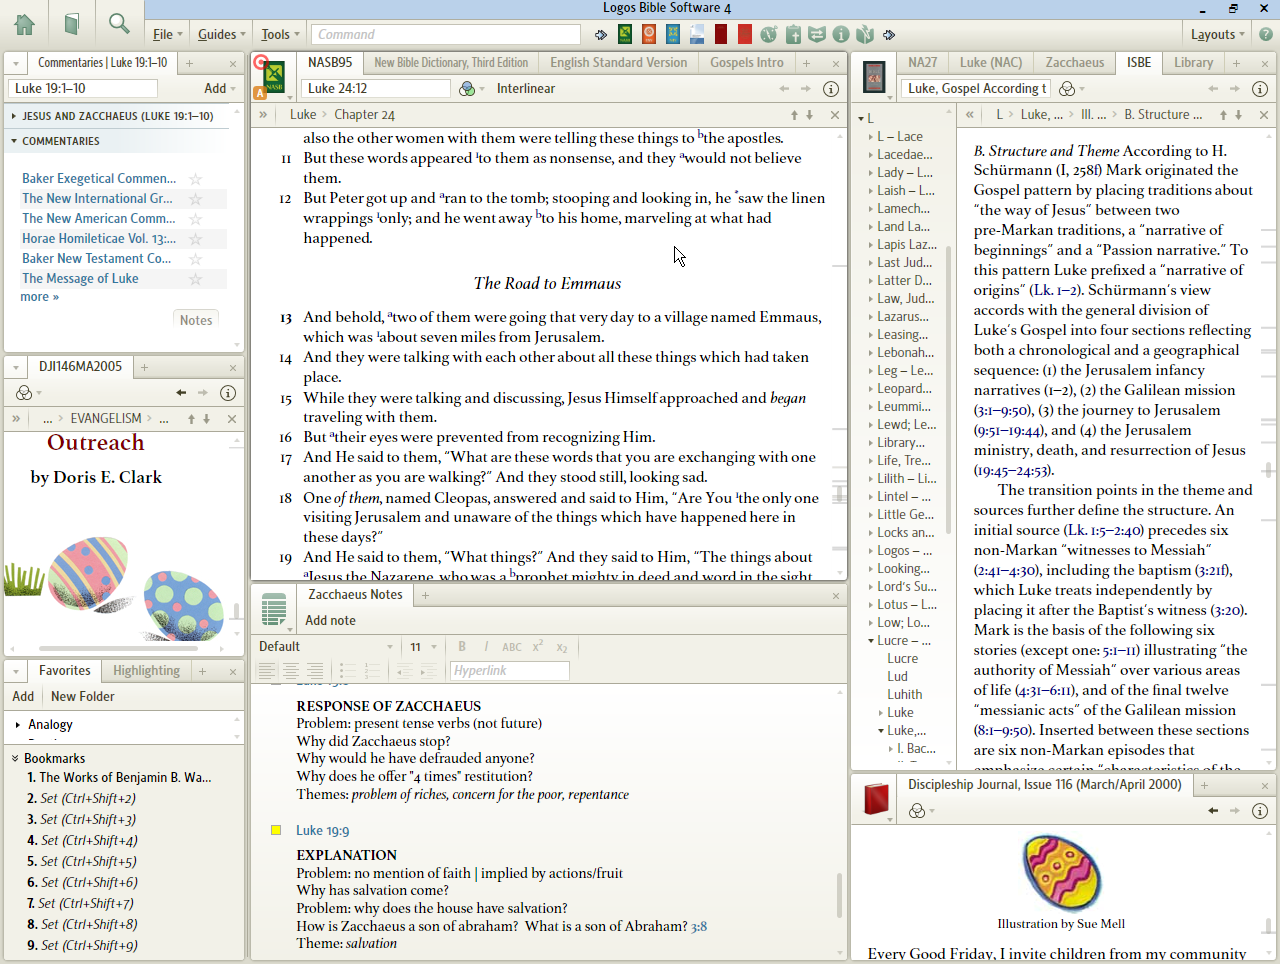This screenshot has width=1280, height=964.
Task: Open the NASB shortcut in the toolbar
Action: pyautogui.click(x=625, y=34)
